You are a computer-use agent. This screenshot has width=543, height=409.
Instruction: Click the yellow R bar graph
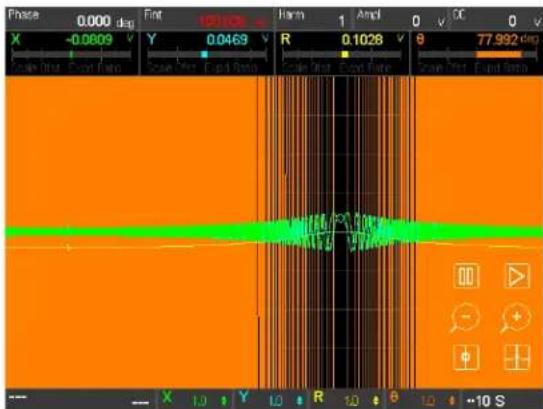tap(342, 54)
